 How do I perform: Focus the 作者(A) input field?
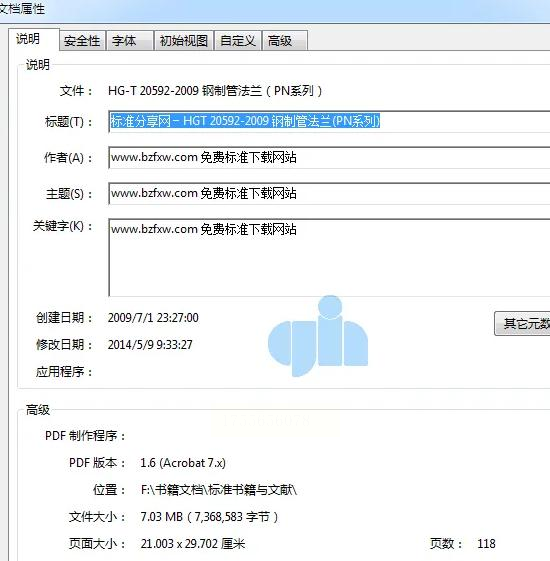coord(329,157)
